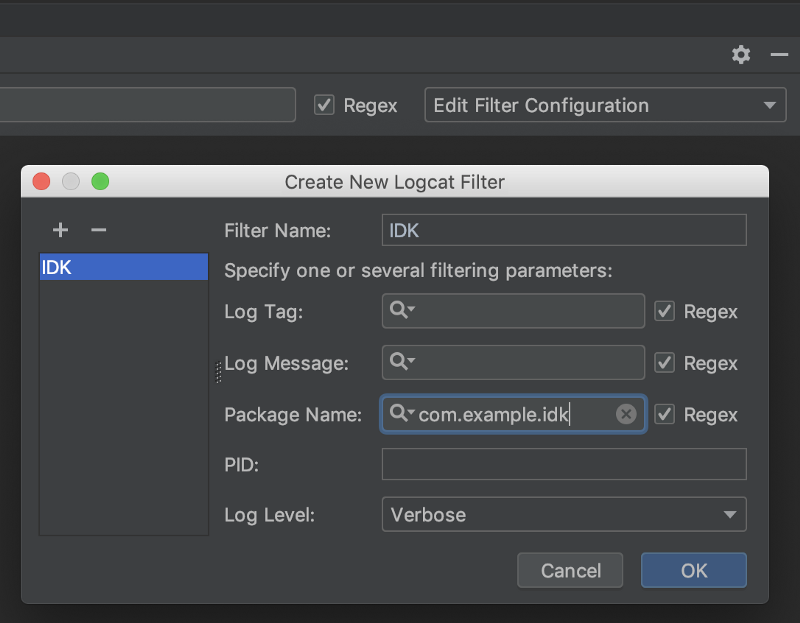The image size is (800, 623).
Task: Confirm the filter with OK
Action: coord(694,571)
